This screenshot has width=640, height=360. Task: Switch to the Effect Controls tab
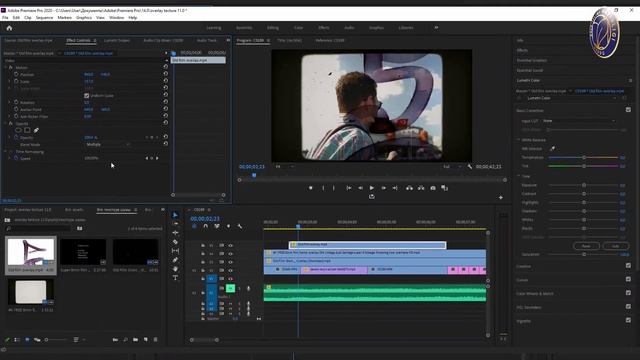pyautogui.click(x=78, y=40)
